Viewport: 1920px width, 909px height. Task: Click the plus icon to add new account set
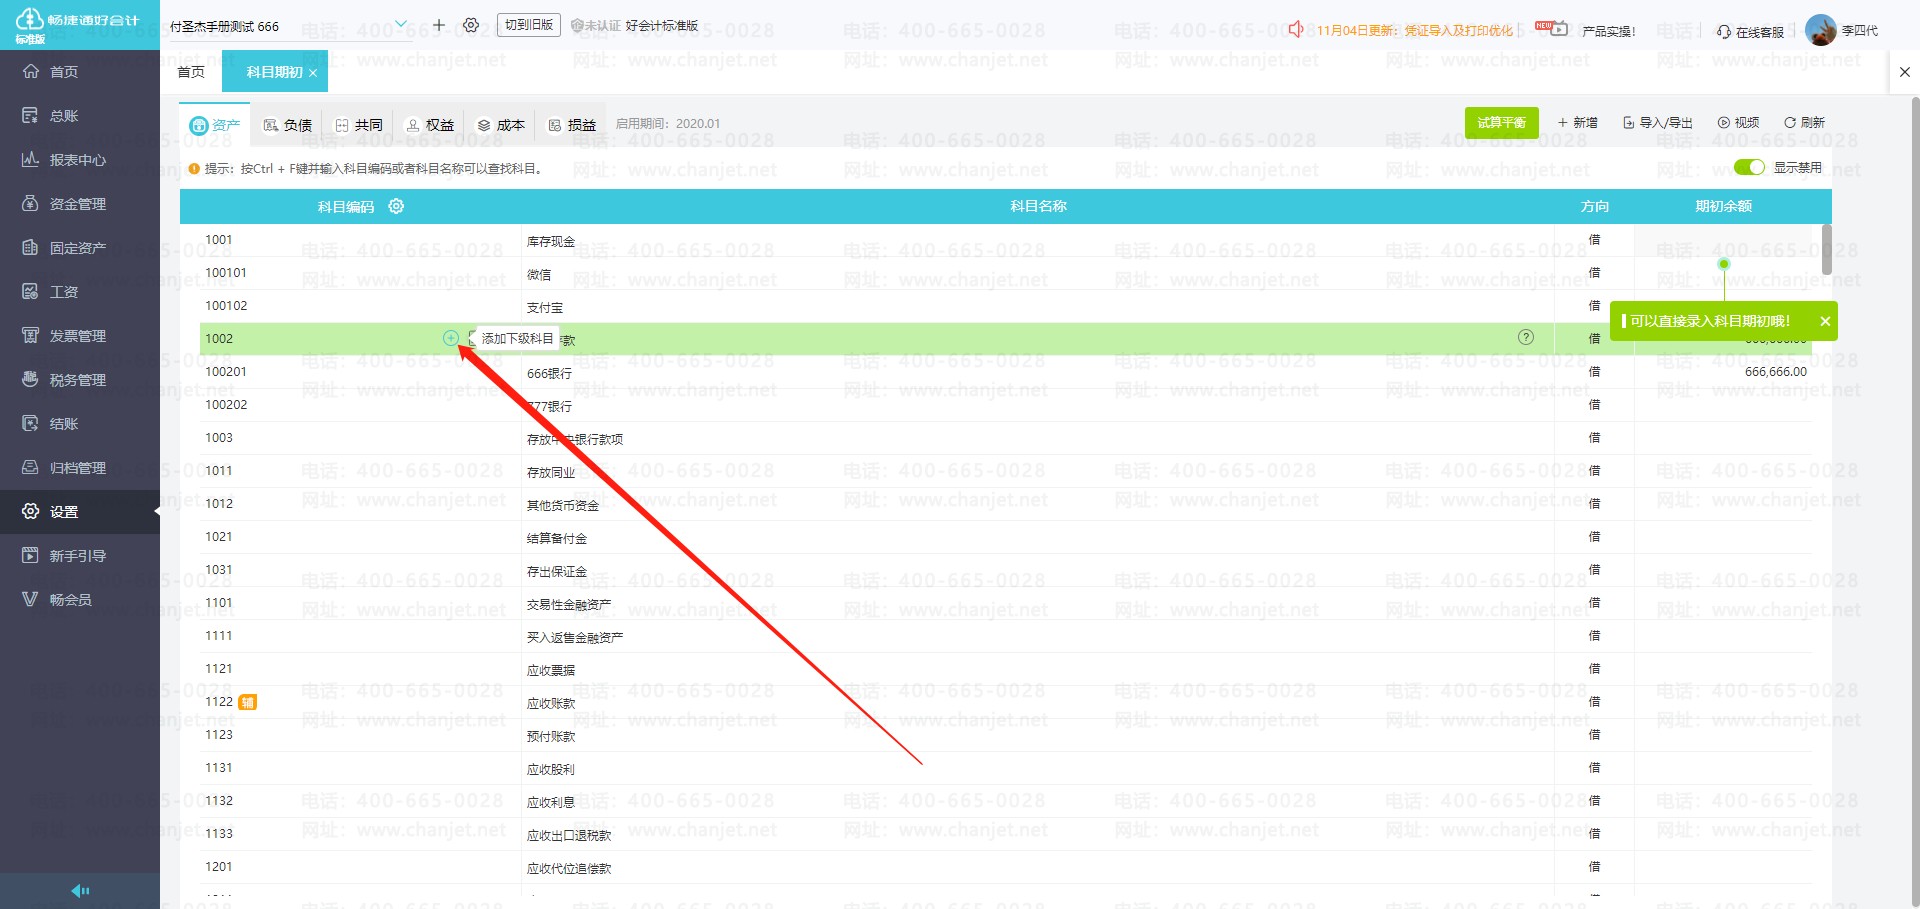click(x=438, y=25)
